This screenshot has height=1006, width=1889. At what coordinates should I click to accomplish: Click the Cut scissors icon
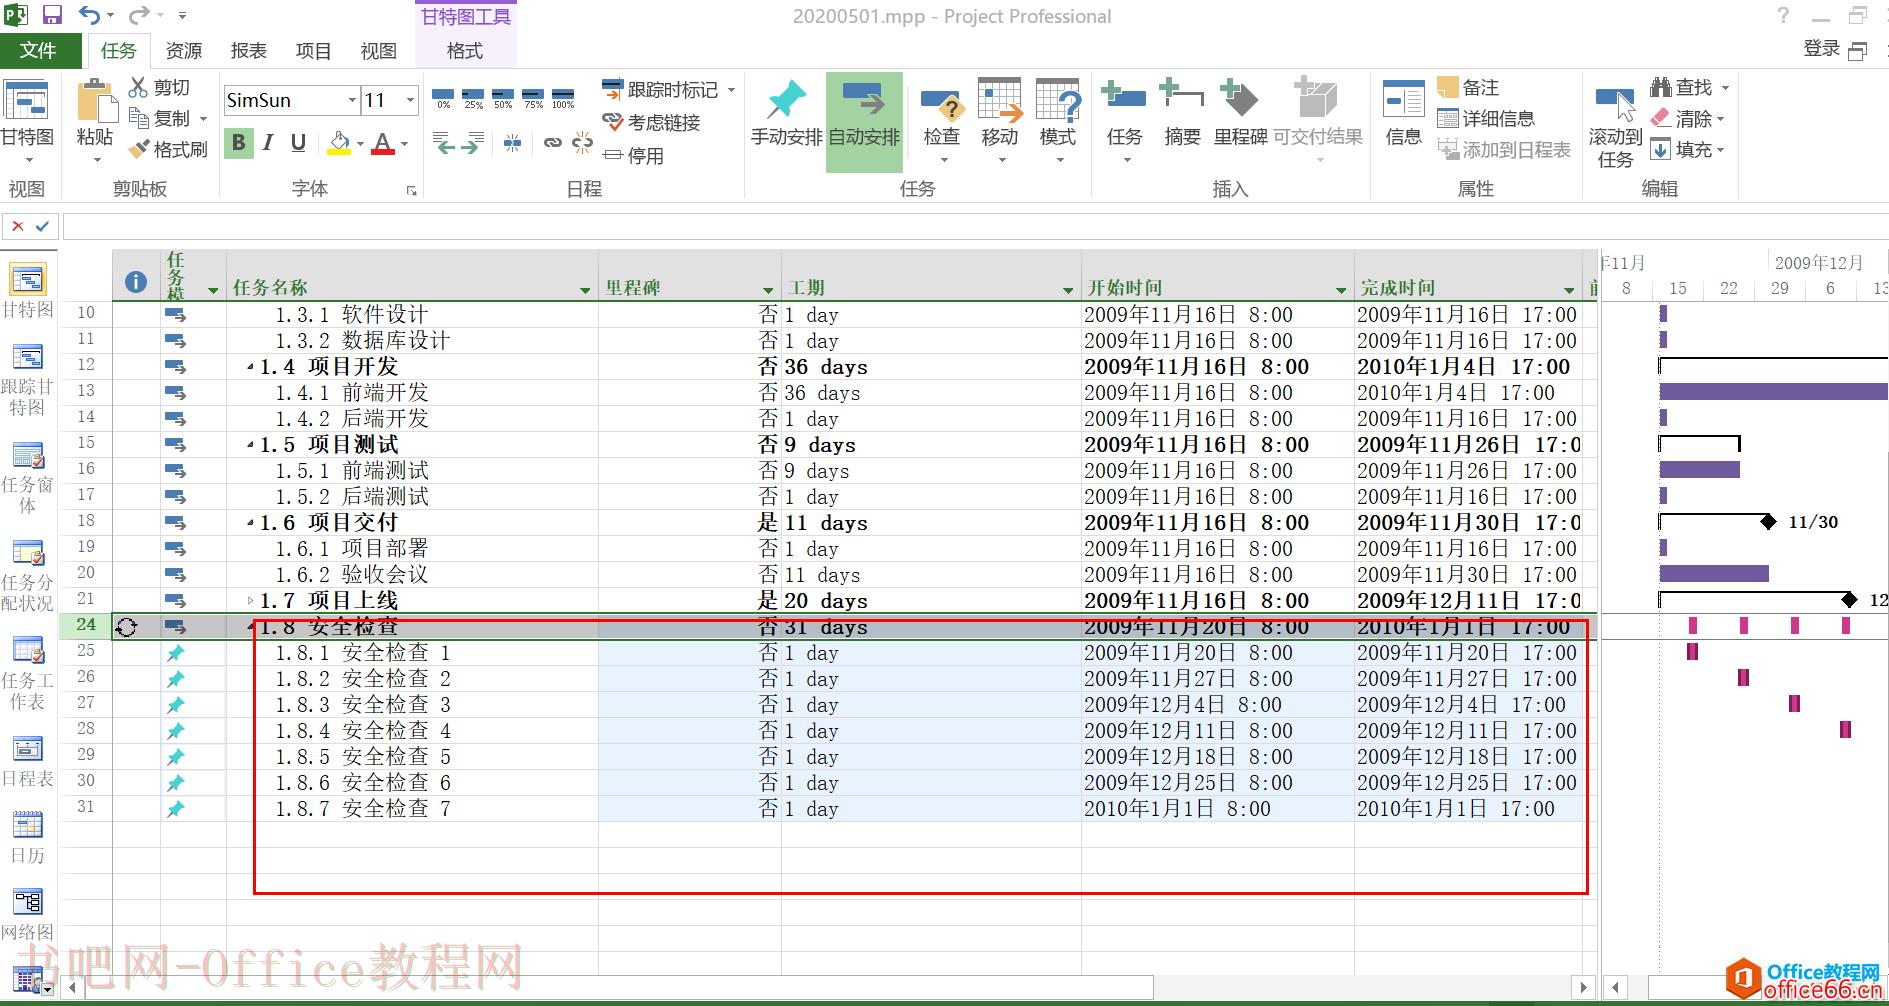tap(139, 88)
